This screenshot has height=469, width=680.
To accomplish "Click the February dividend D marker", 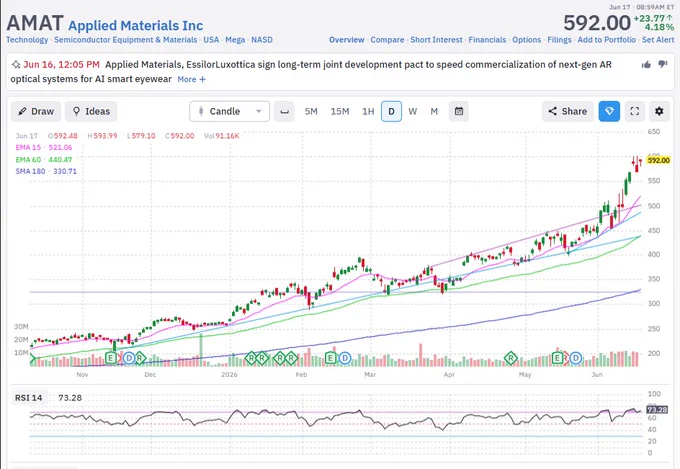I will click(x=345, y=358).
